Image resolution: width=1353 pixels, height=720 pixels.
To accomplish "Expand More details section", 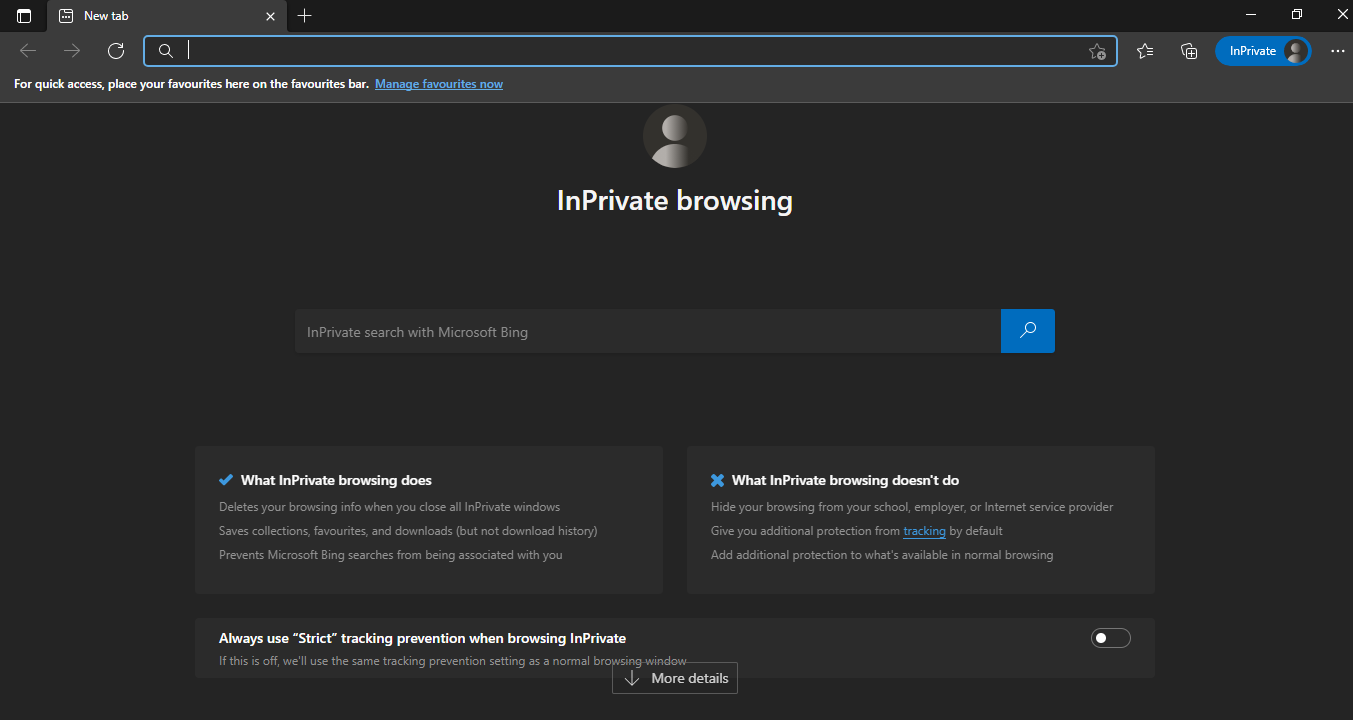I will click(675, 678).
